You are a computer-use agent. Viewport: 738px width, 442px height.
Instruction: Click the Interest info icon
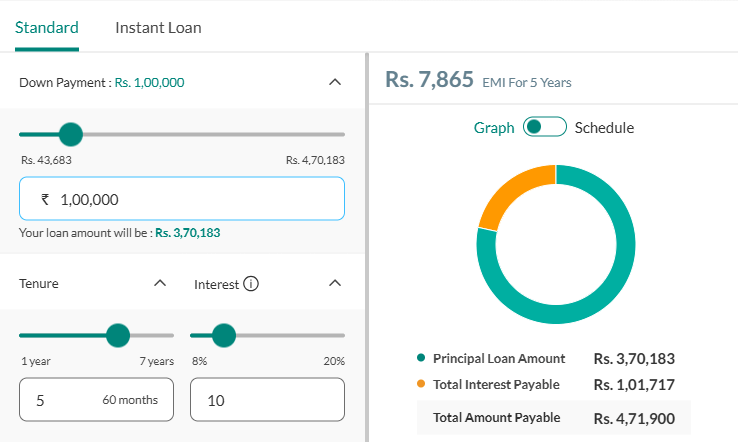click(x=251, y=284)
